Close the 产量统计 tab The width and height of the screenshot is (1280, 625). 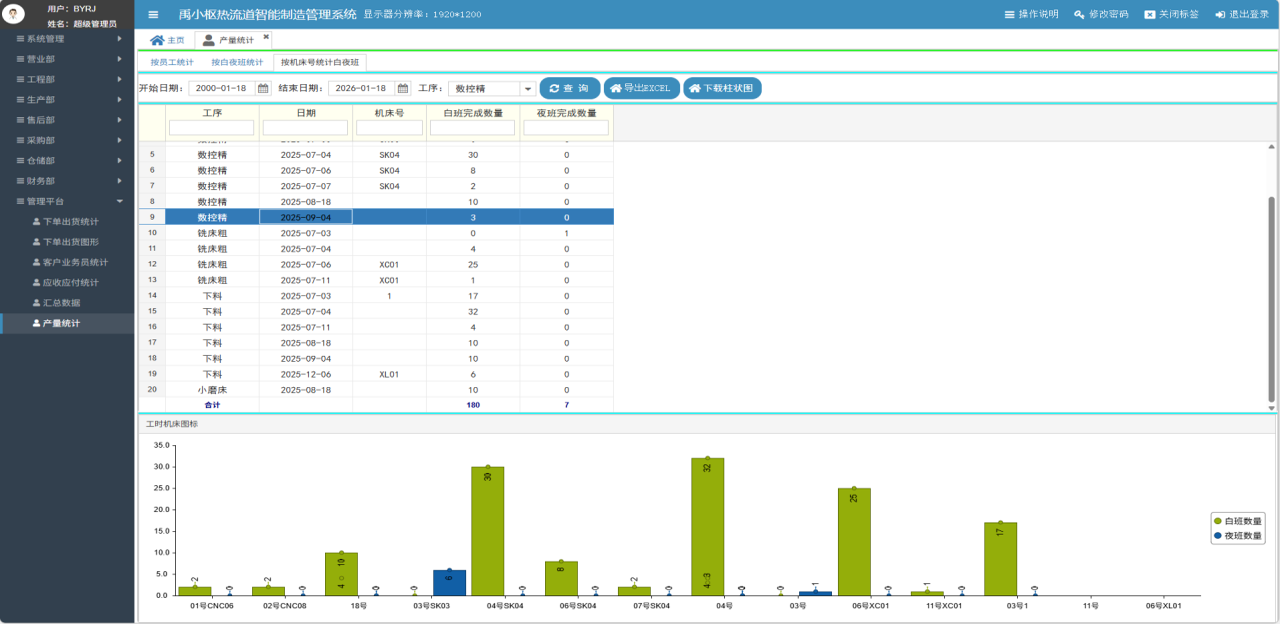[x=266, y=37]
